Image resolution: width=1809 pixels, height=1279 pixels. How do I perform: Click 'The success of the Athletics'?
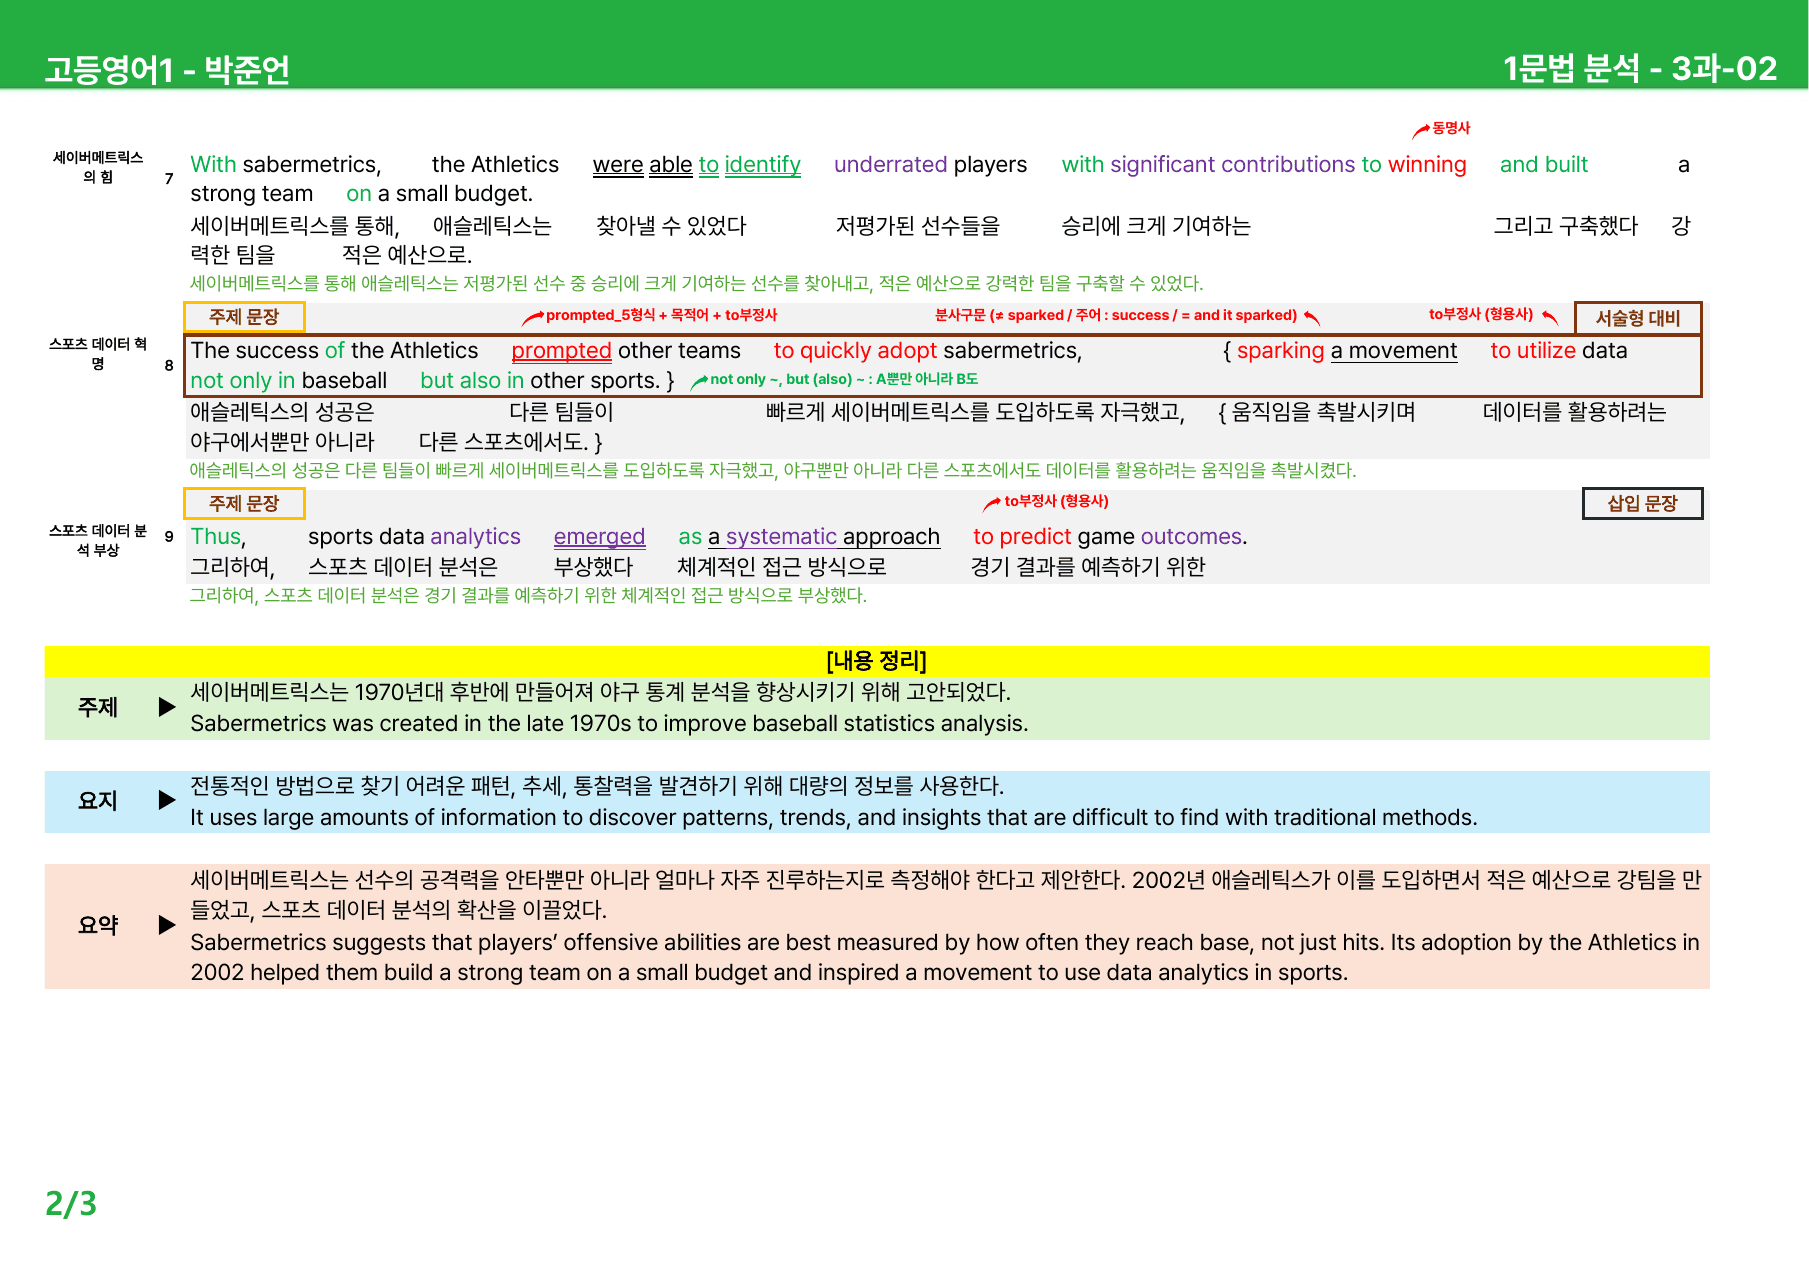point(334,350)
